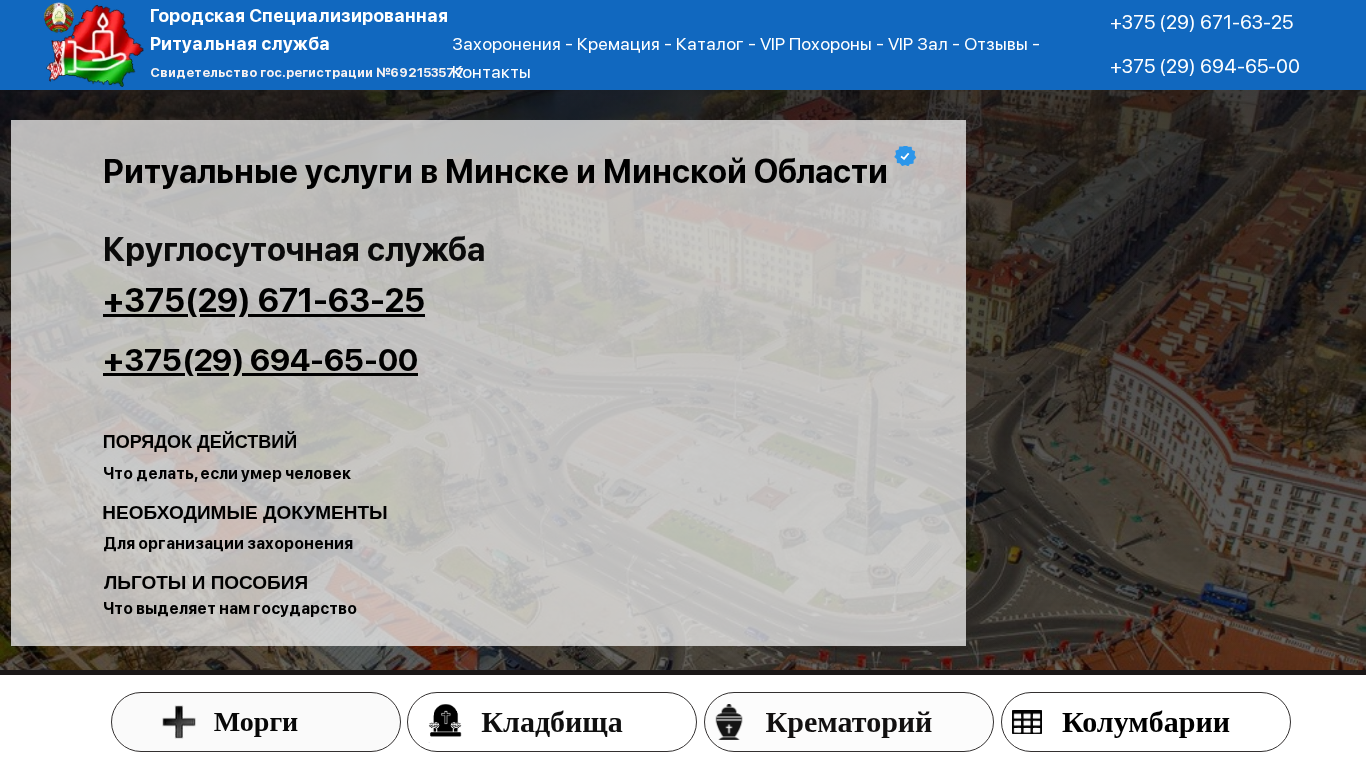The height and width of the screenshot is (768, 1366).
Task: Open the VIP Зал menu item
Action: pyautogui.click(x=917, y=44)
